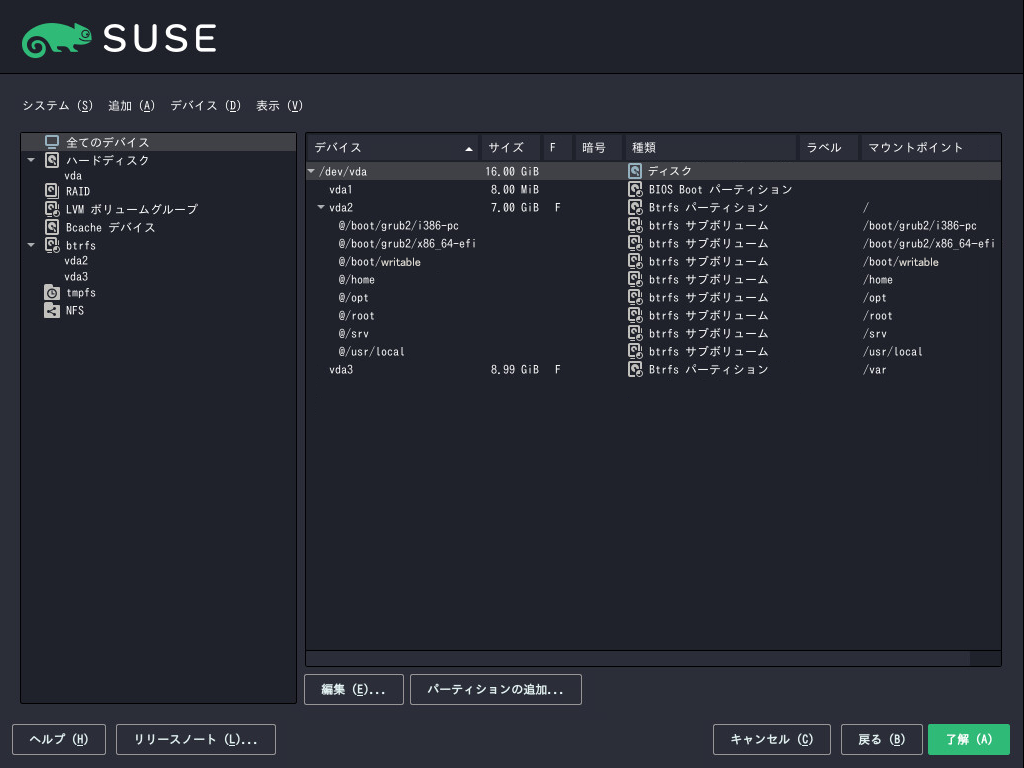This screenshot has width=1024, height=768.
Task: Click the RAID icon in sidebar
Action: point(52,191)
